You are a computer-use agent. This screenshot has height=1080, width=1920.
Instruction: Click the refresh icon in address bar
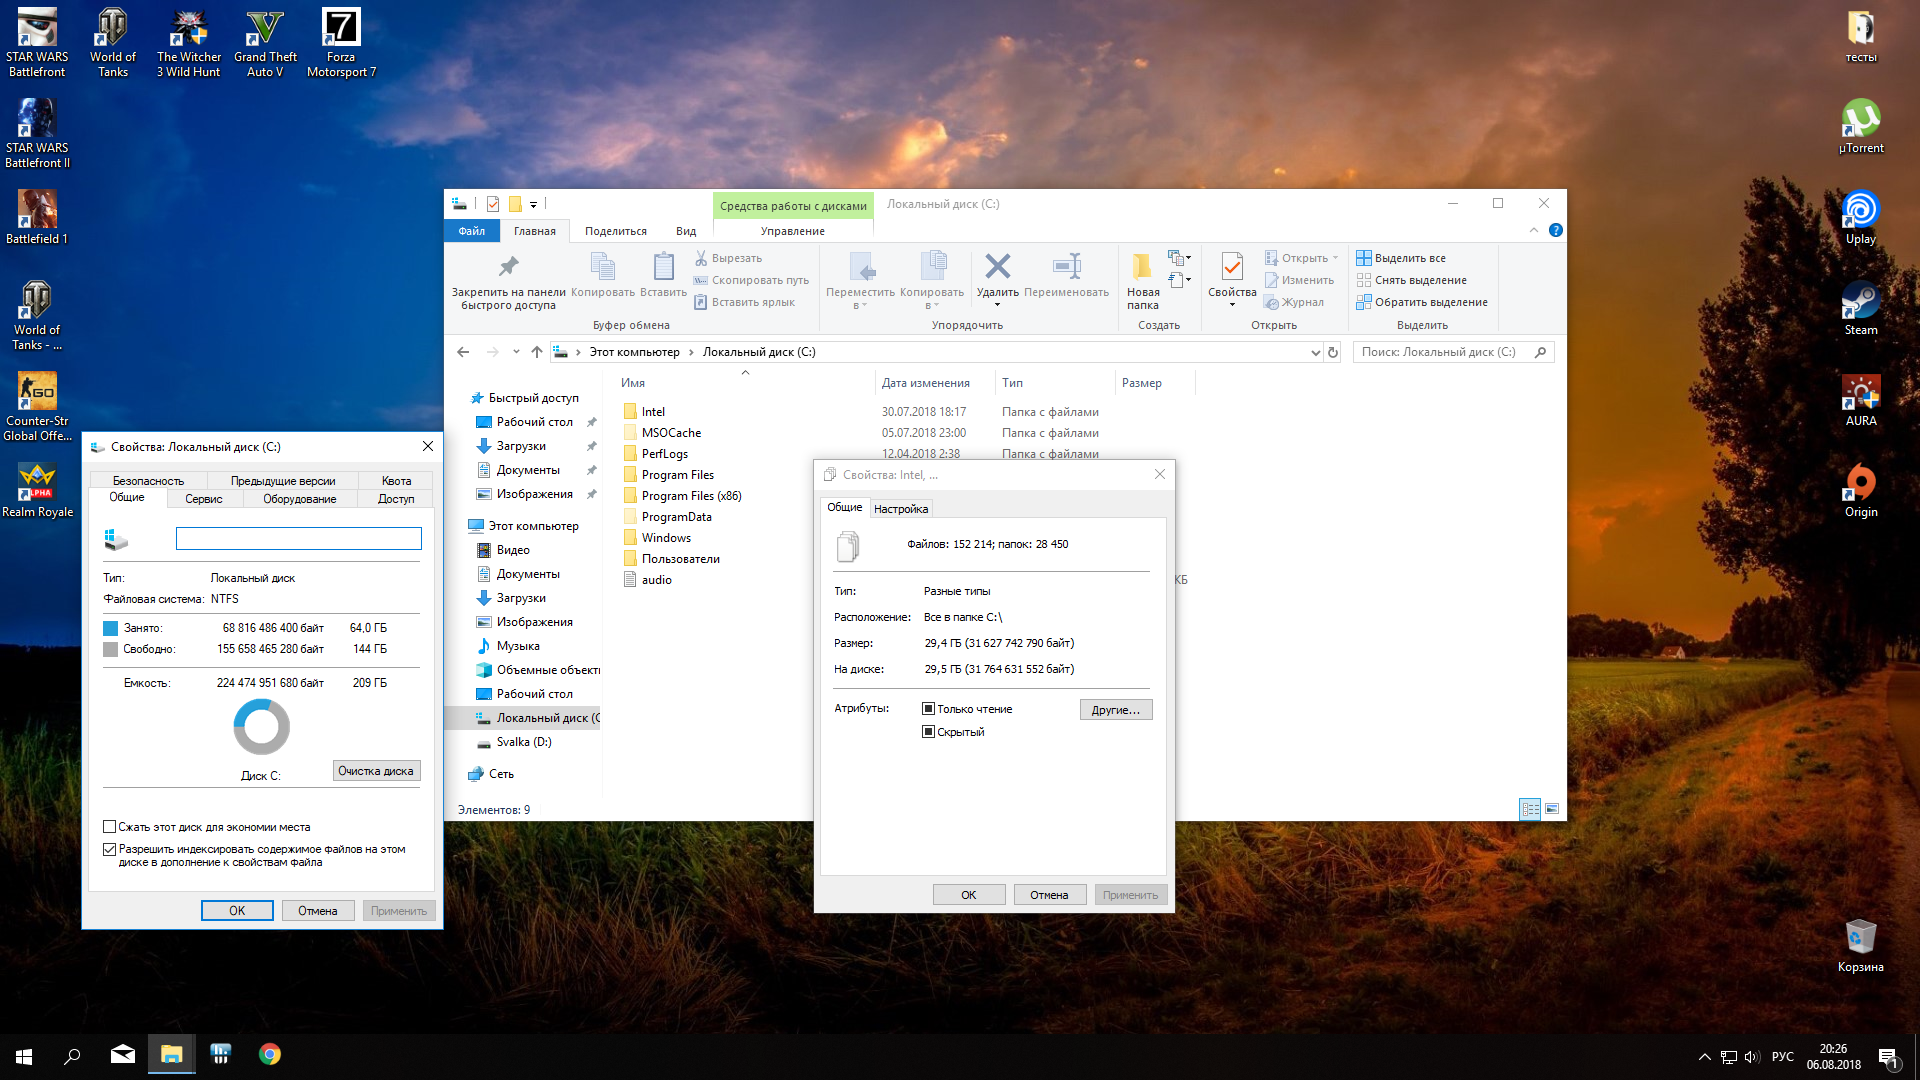click(1332, 352)
